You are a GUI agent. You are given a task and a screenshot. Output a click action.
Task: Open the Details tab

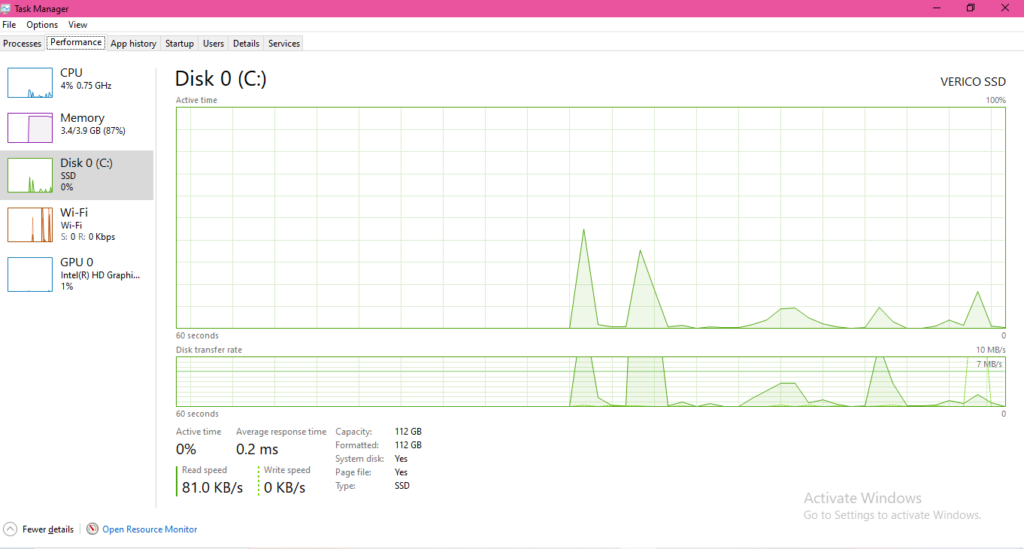(x=246, y=44)
